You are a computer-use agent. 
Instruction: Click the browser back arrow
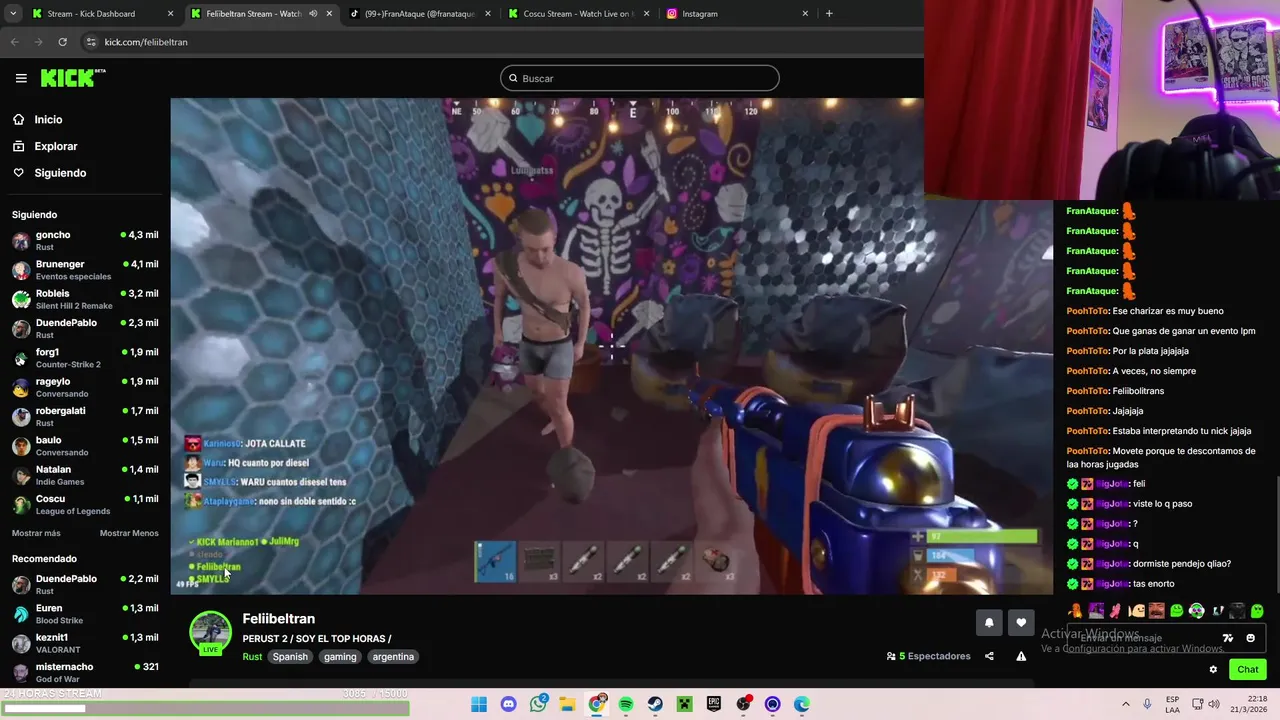click(x=15, y=42)
